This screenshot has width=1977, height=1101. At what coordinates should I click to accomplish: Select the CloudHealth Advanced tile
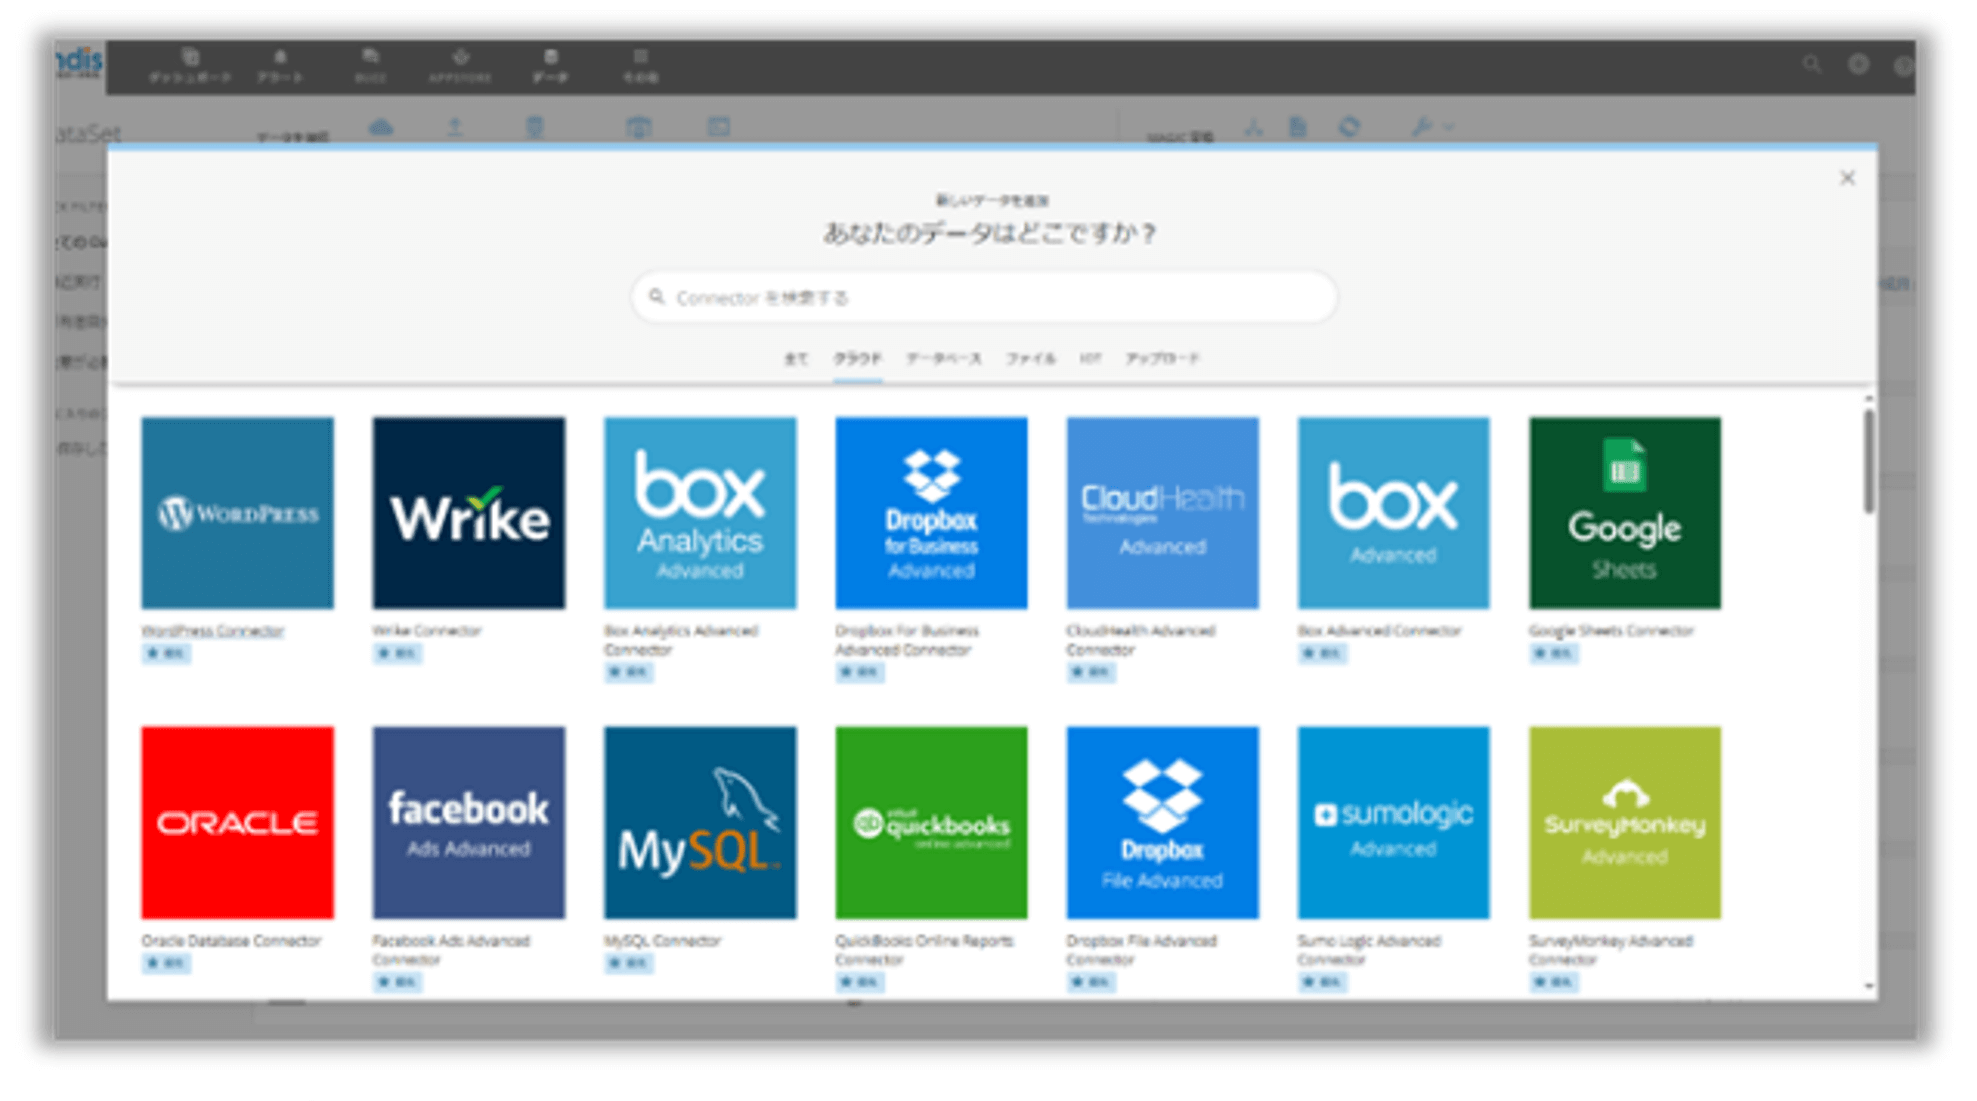1162,513
